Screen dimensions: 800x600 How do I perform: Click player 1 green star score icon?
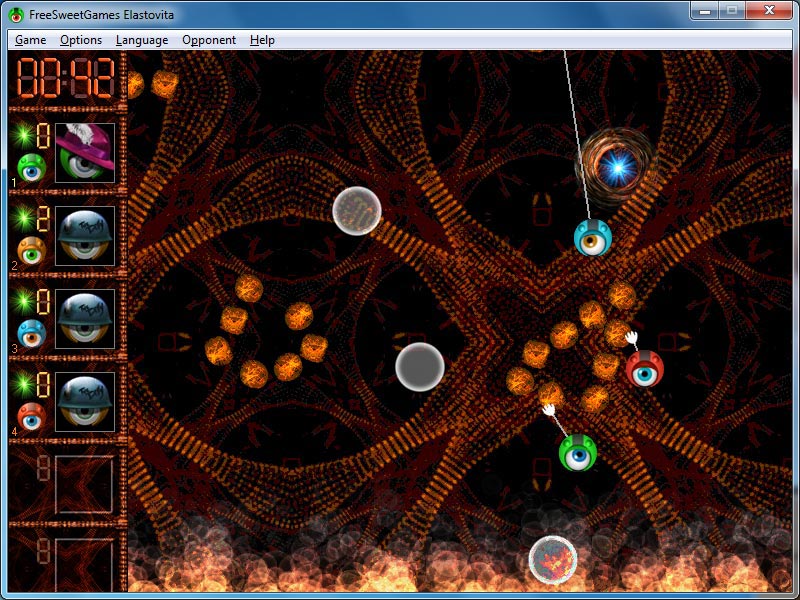(23, 135)
